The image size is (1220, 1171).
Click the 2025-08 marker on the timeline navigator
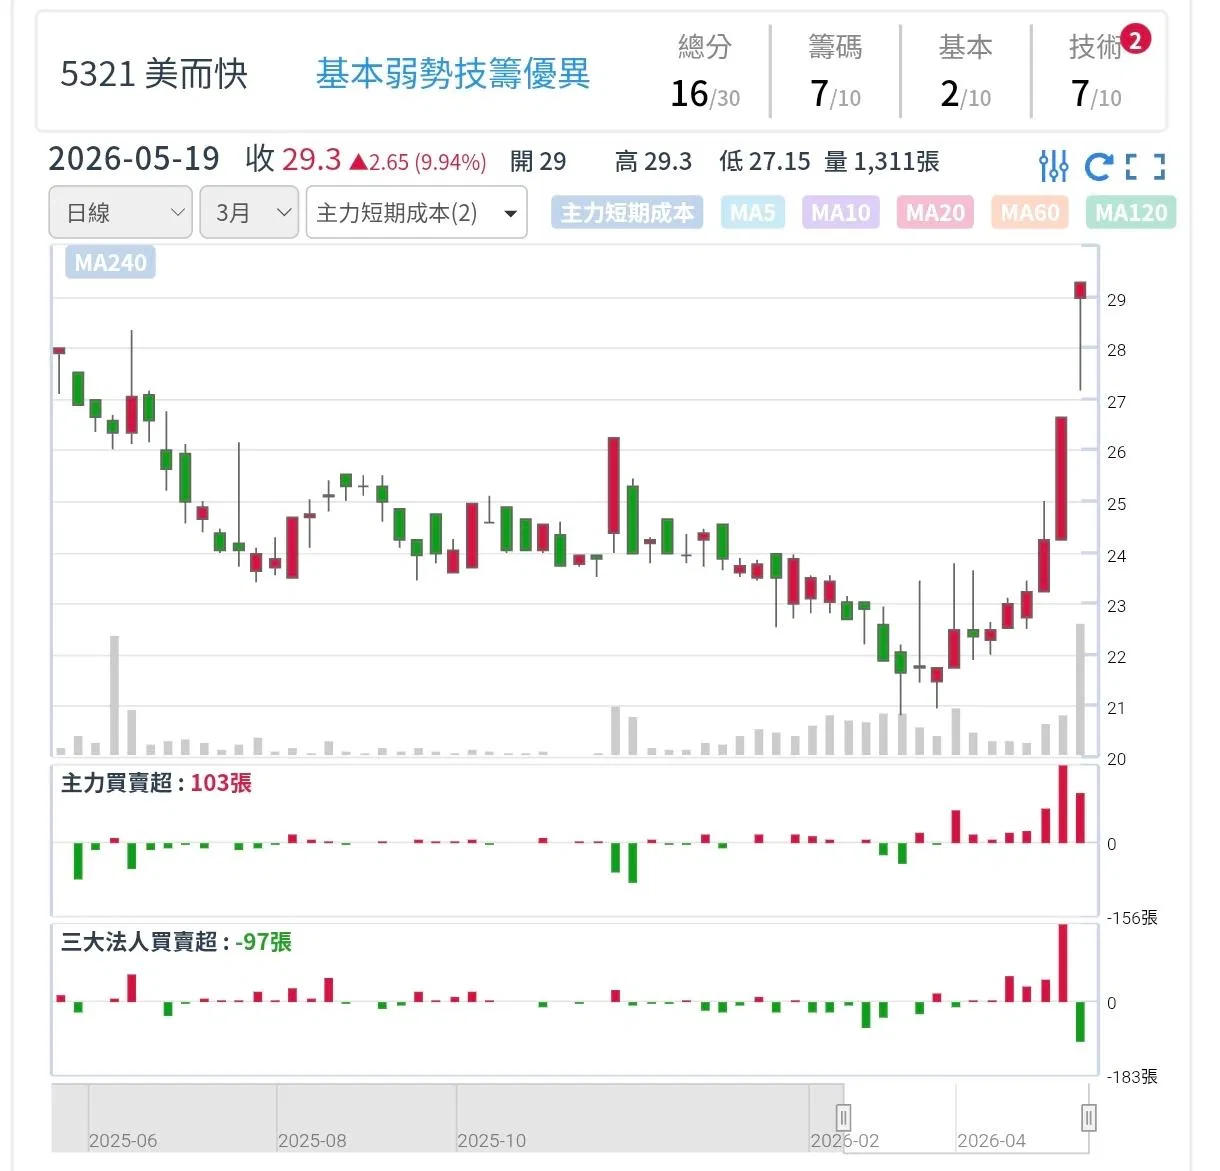(312, 1141)
